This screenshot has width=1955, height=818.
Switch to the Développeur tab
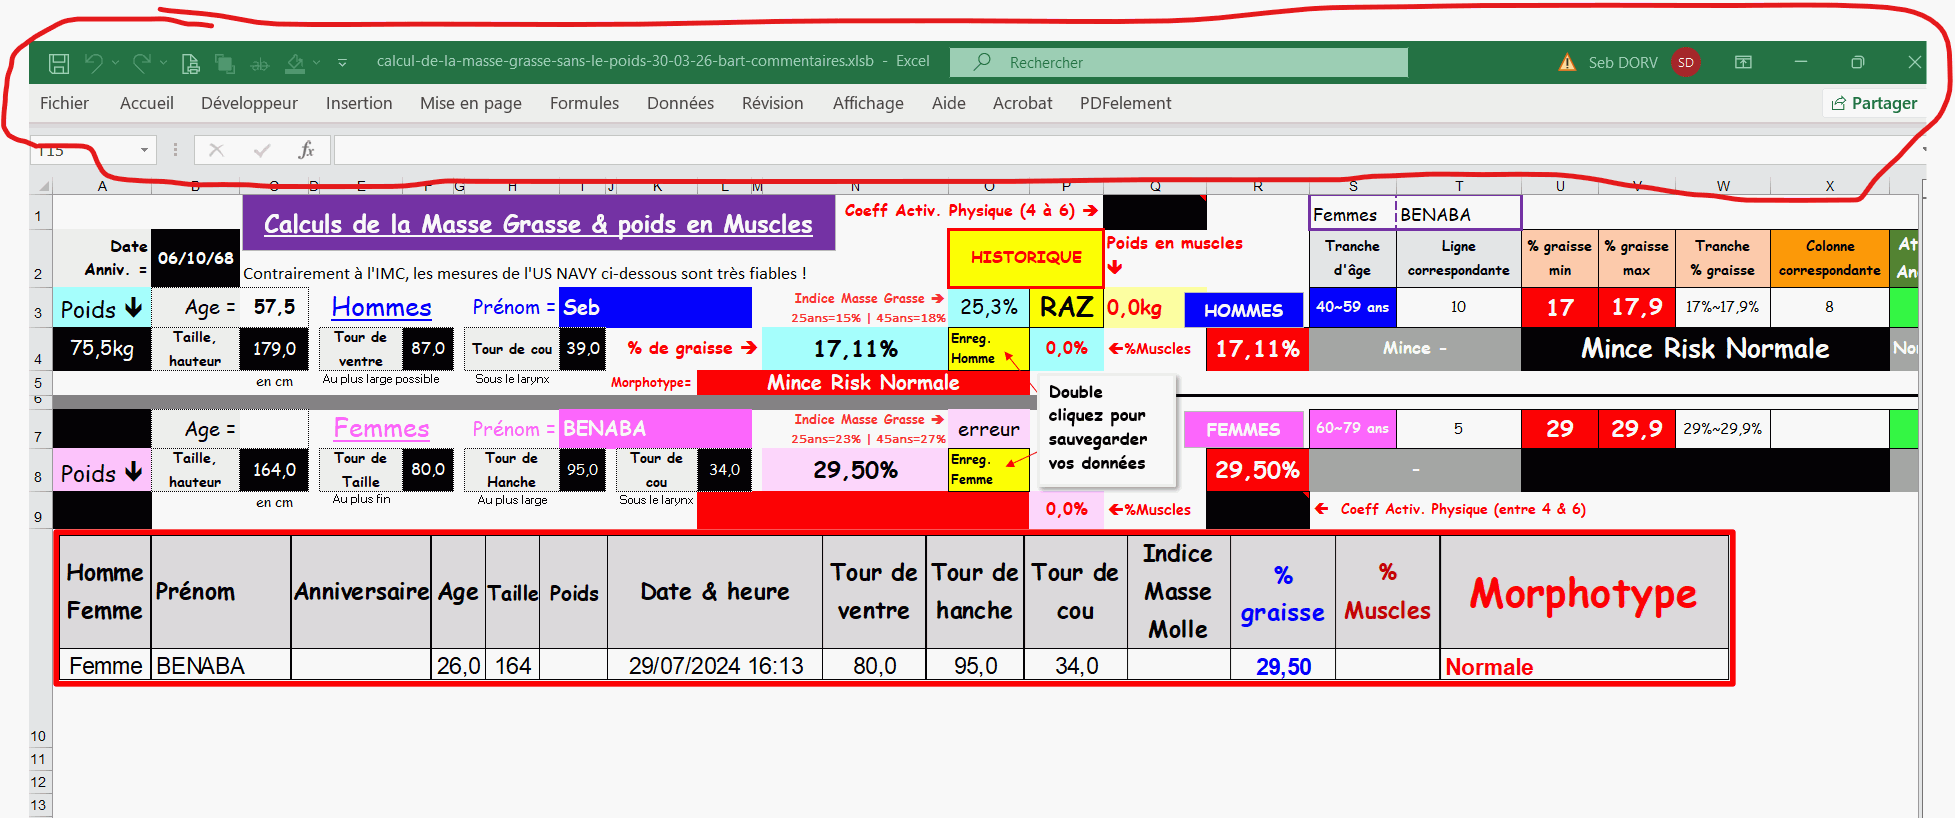tap(249, 103)
